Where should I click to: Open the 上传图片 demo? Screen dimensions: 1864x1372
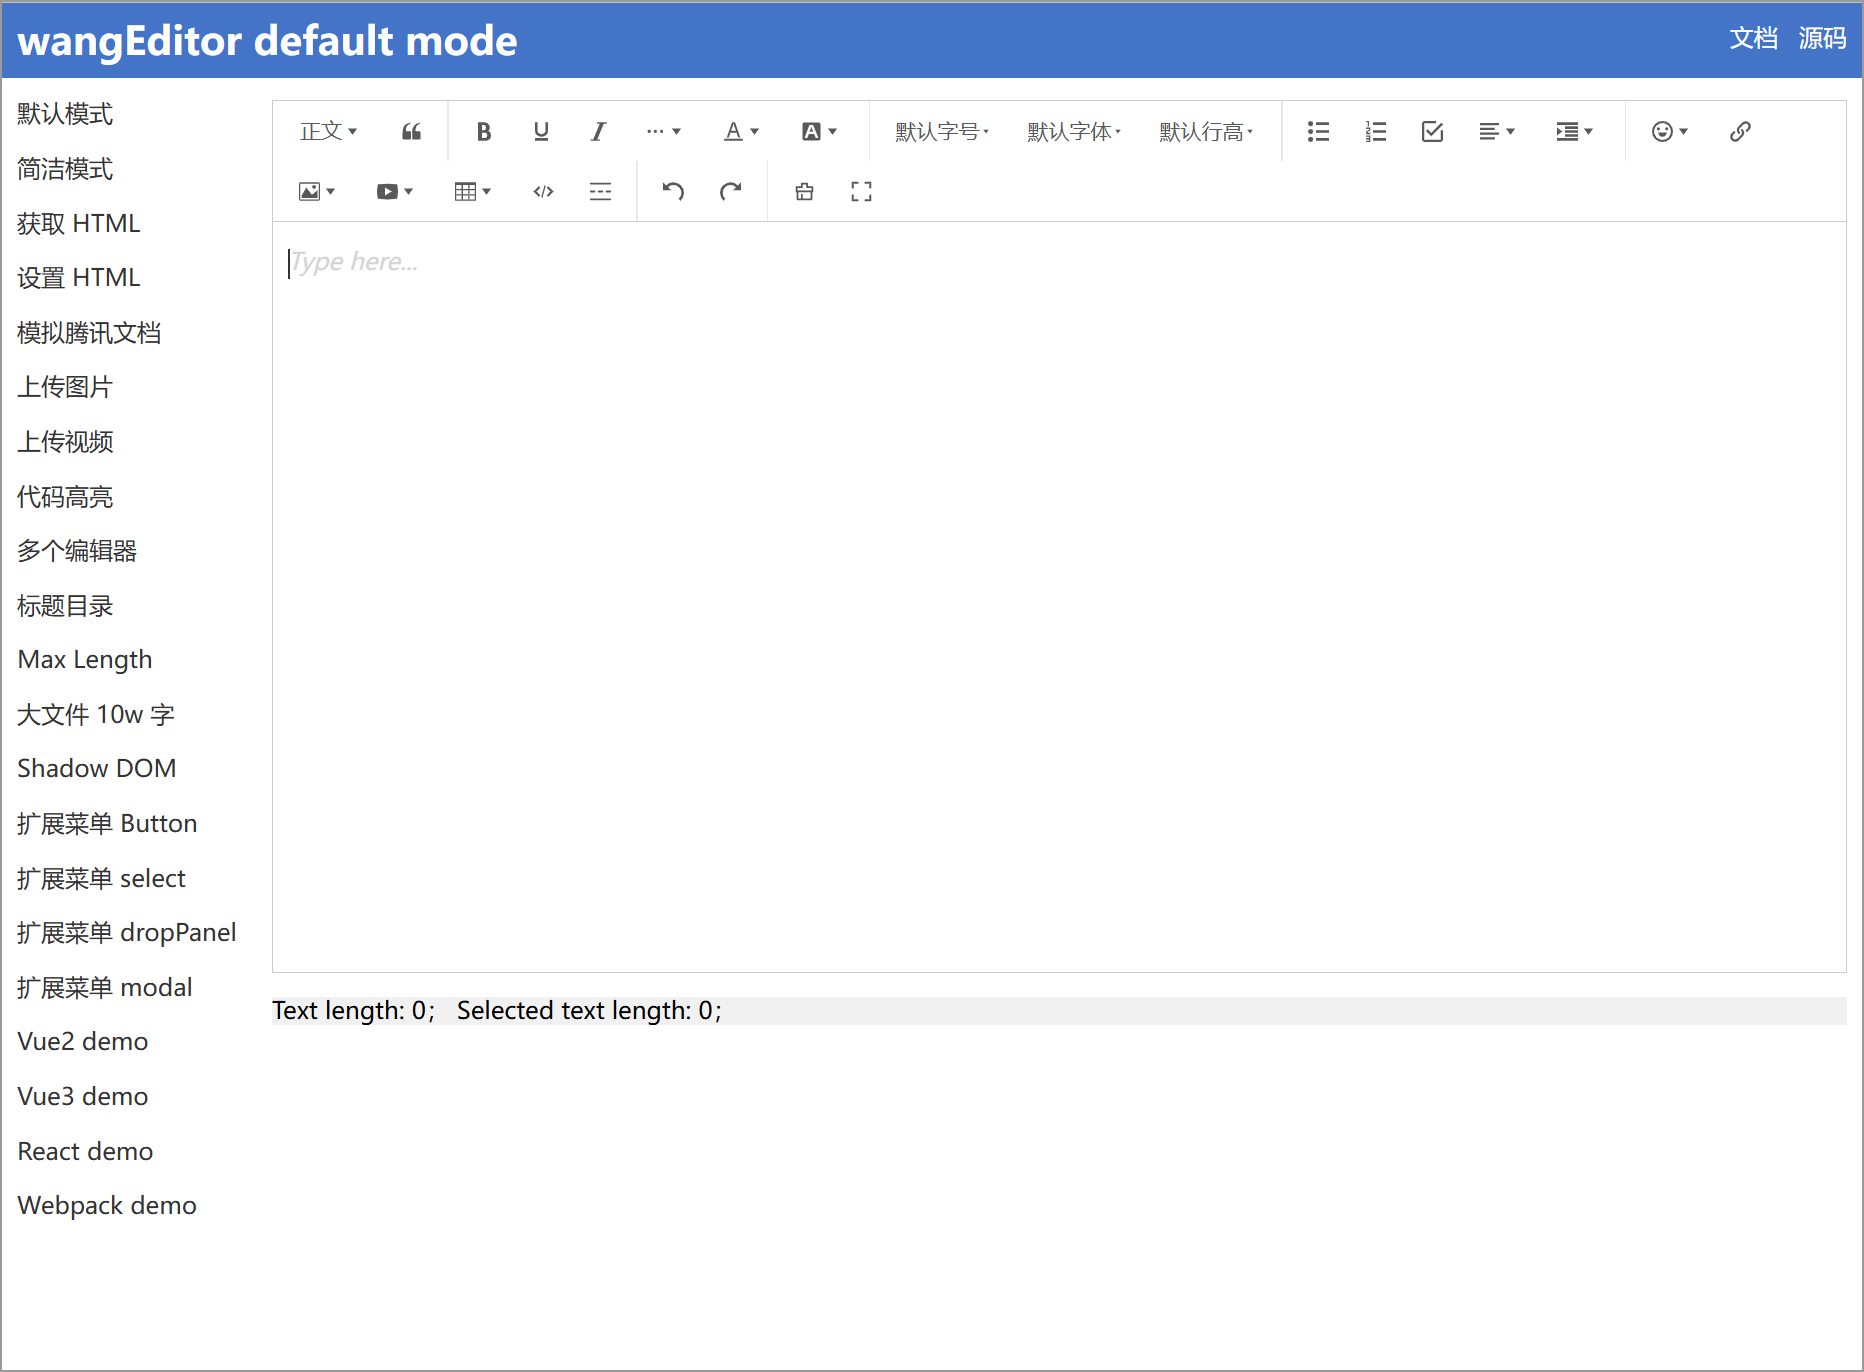[x=65, y=387]
